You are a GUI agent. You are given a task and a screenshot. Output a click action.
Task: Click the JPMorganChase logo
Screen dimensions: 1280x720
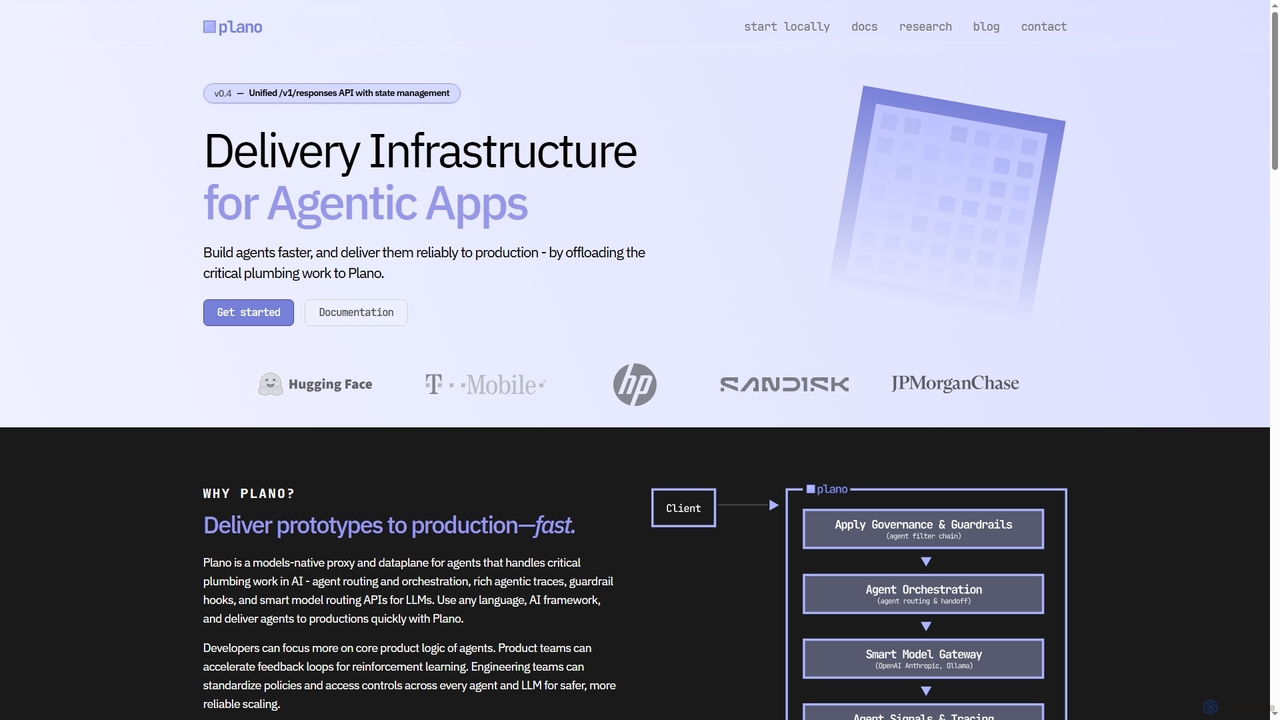point(955,384)
